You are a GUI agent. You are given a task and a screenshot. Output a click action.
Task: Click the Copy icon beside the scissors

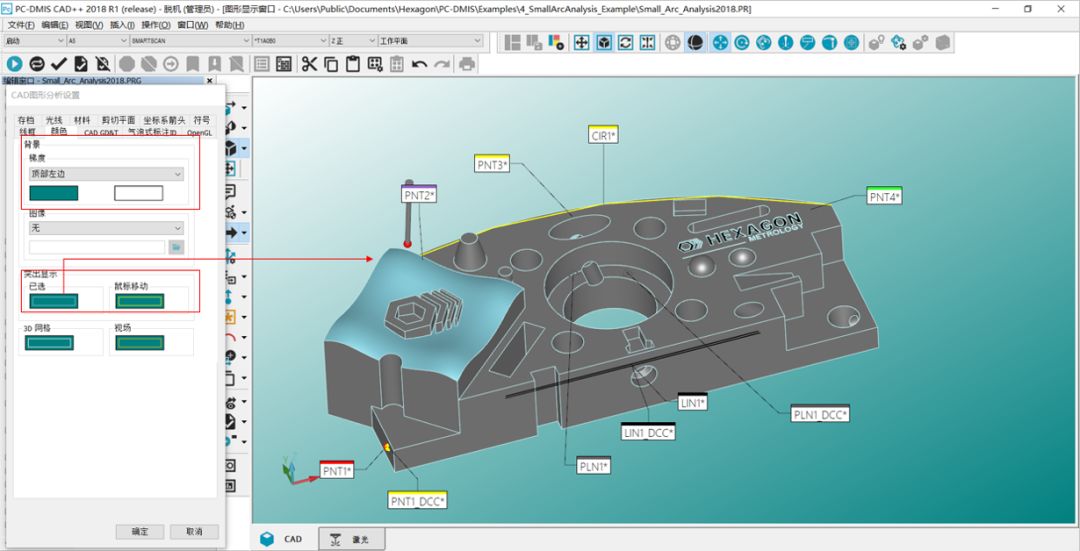point(331,64)
